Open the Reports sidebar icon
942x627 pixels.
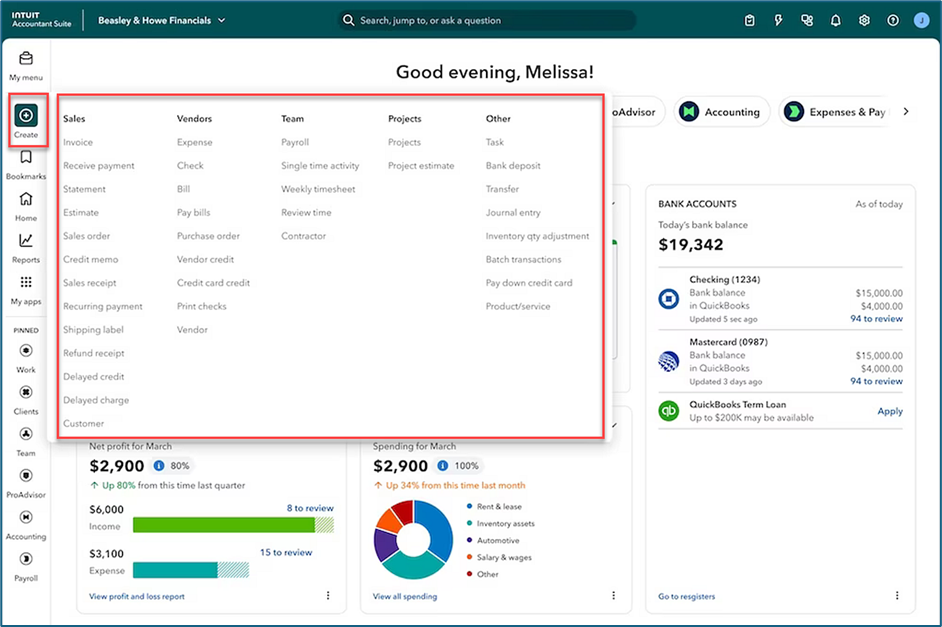26,241
